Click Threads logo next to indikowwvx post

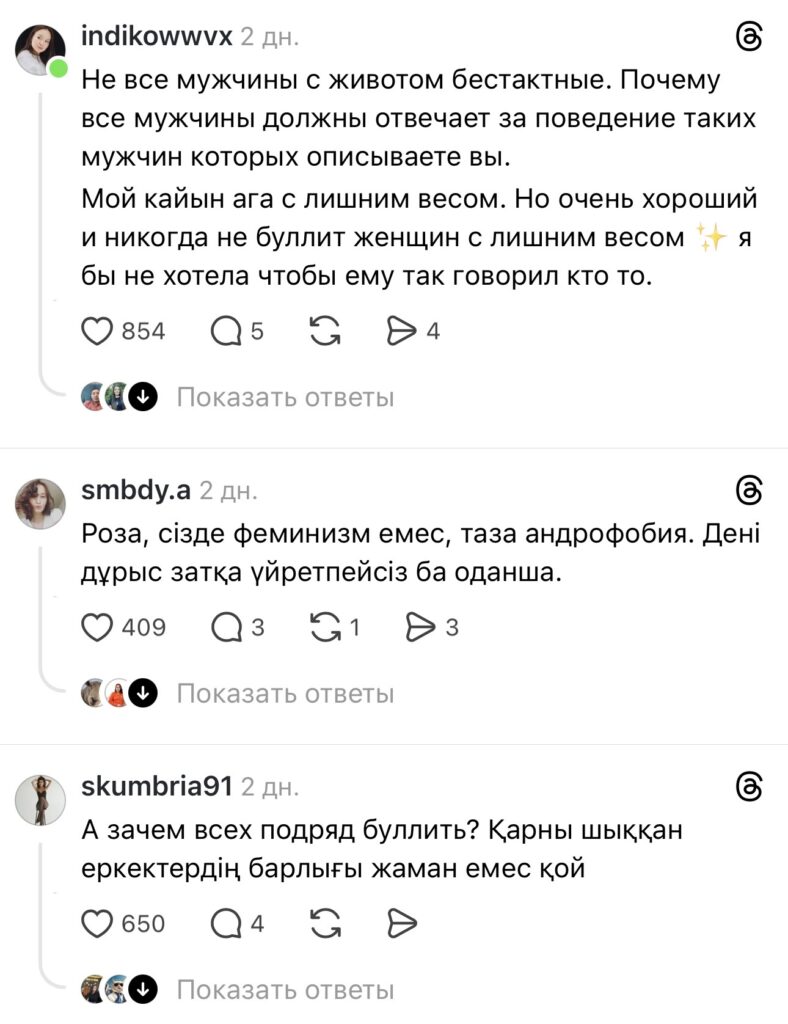749,38
